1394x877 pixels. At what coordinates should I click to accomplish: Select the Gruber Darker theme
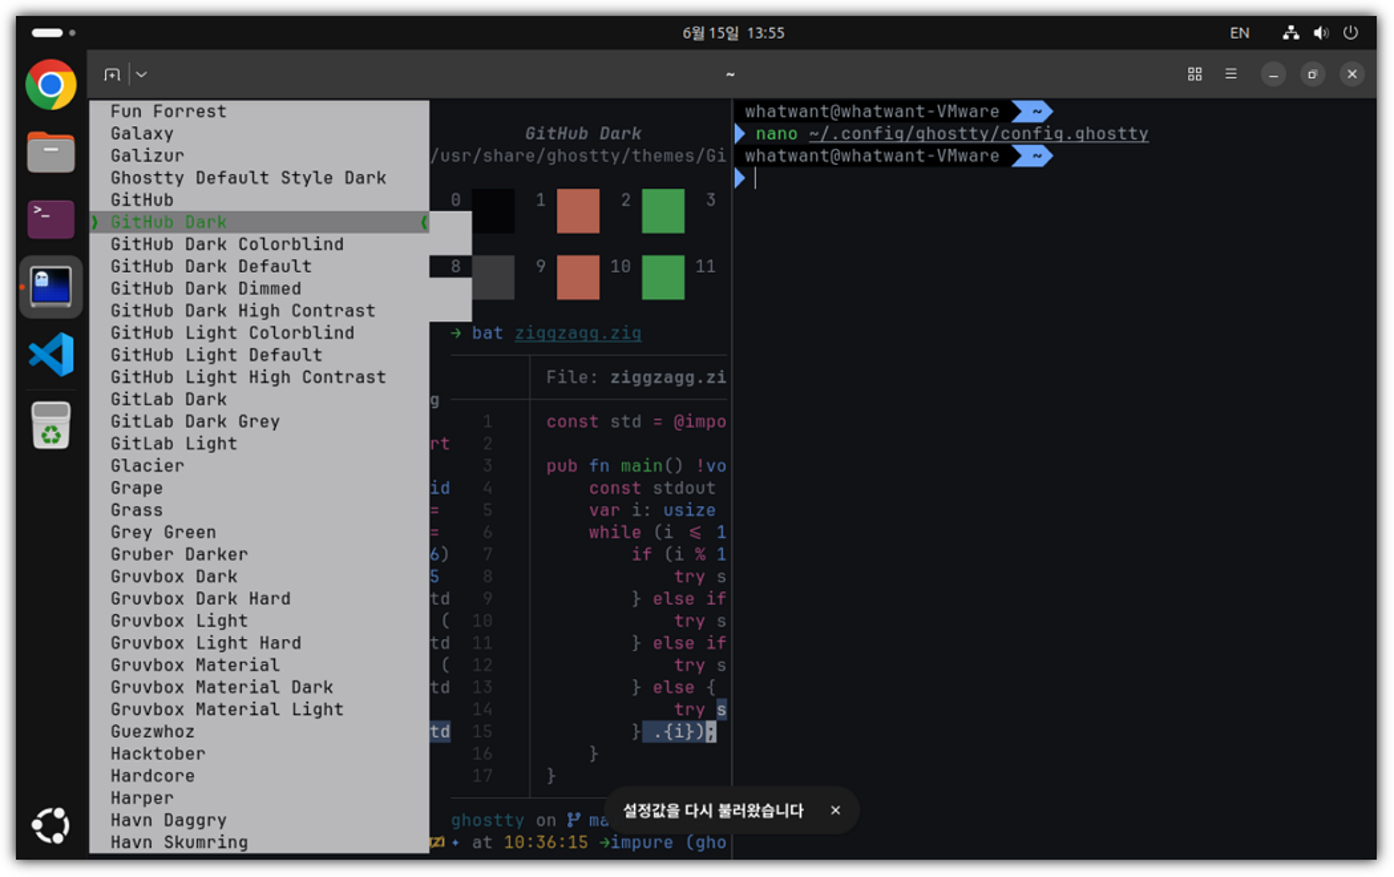[x=259, y=554]
